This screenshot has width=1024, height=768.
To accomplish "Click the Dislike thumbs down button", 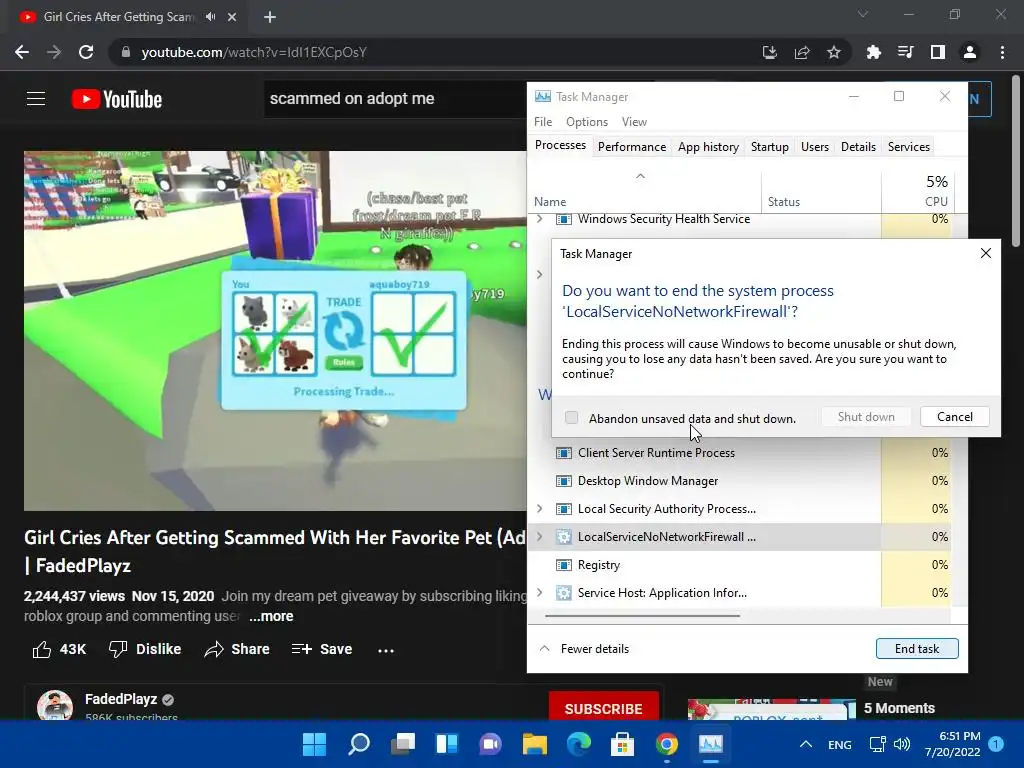I will 145,649.
